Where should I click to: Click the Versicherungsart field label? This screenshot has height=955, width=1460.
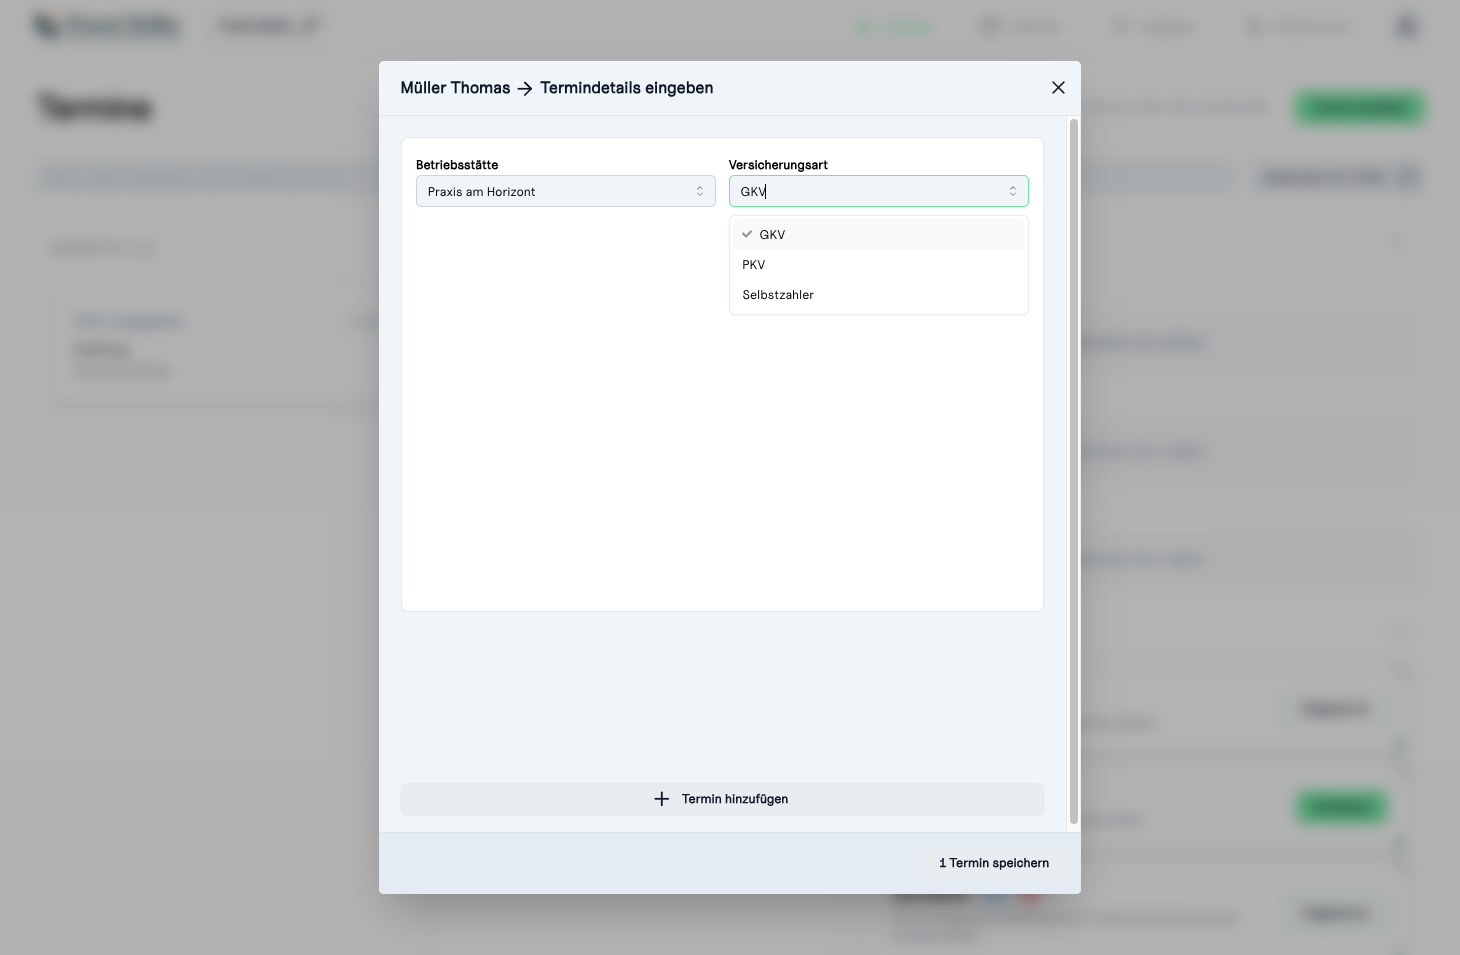click(778, 165)
